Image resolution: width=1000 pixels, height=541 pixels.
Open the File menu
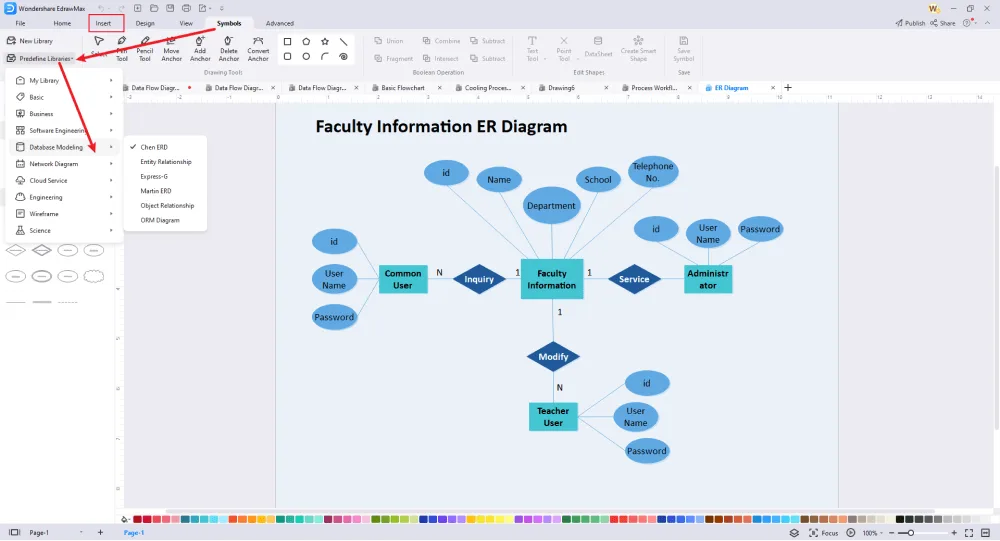click(20, 23)
